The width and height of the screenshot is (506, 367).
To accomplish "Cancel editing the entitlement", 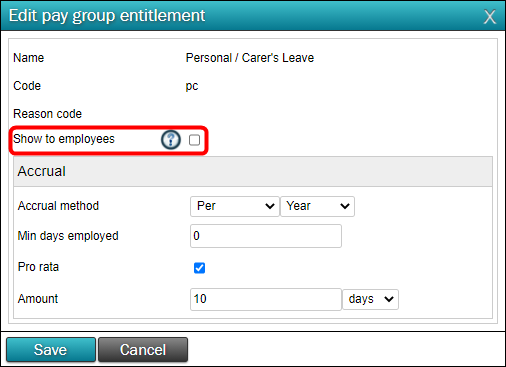I will pos(143,350).
